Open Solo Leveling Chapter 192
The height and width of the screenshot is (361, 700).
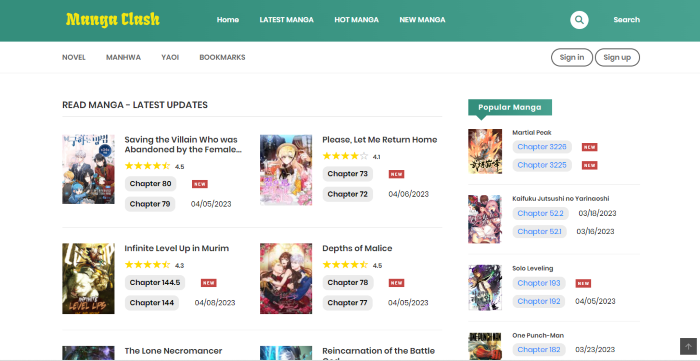click(539, 302)
